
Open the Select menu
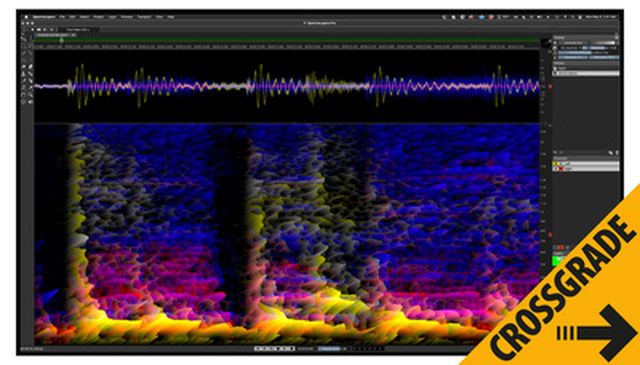click(84, 17)
